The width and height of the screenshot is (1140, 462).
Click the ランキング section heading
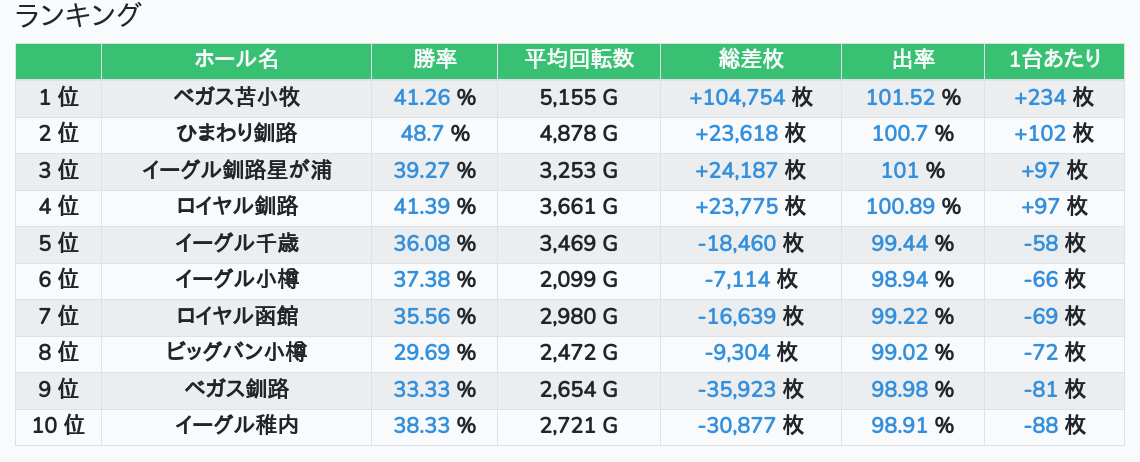79,16
